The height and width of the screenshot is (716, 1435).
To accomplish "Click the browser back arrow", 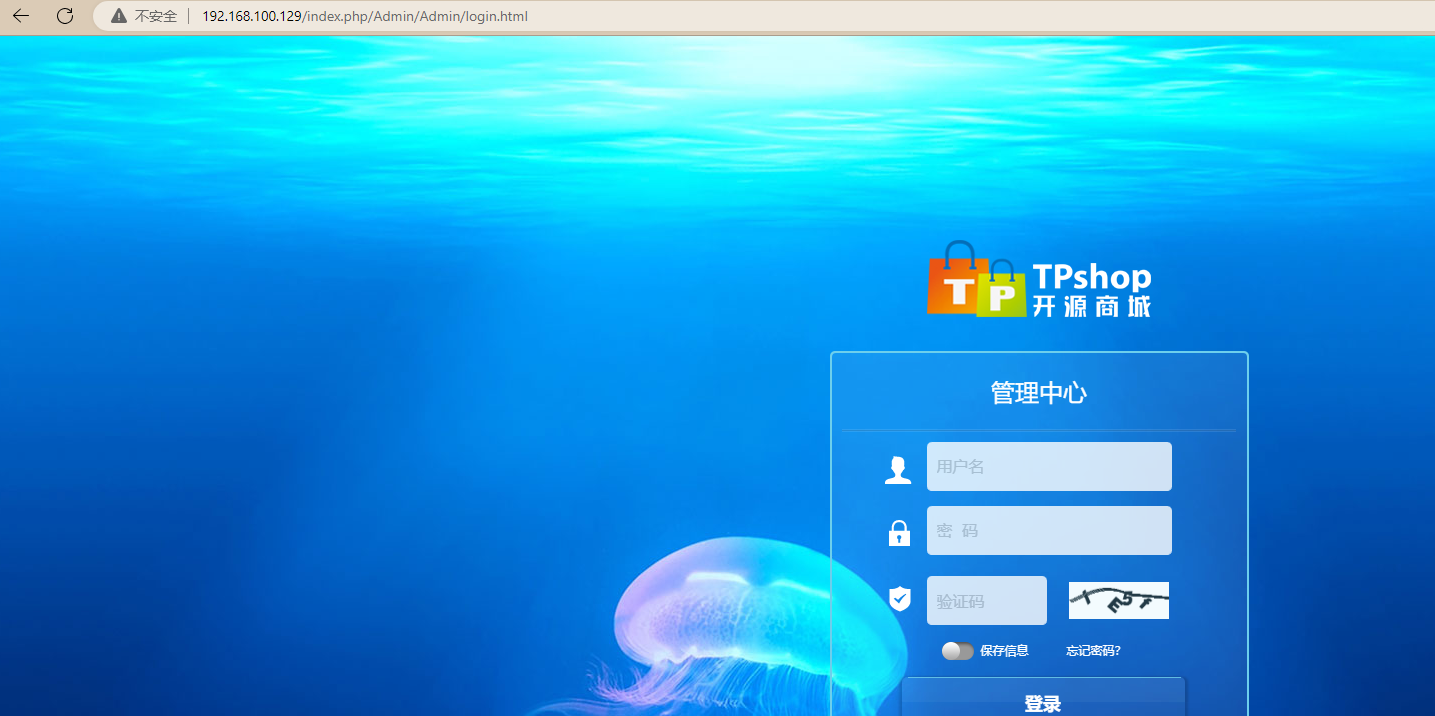I will 21,16.
